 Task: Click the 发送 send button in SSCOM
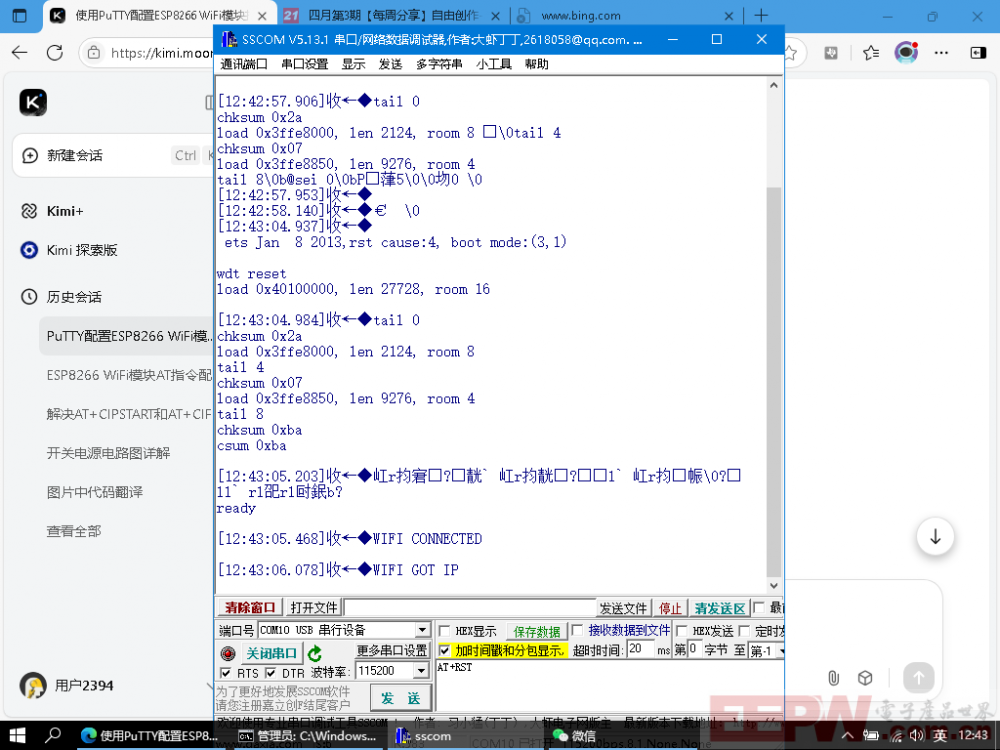pyautogui.click(x=401, y=698)
